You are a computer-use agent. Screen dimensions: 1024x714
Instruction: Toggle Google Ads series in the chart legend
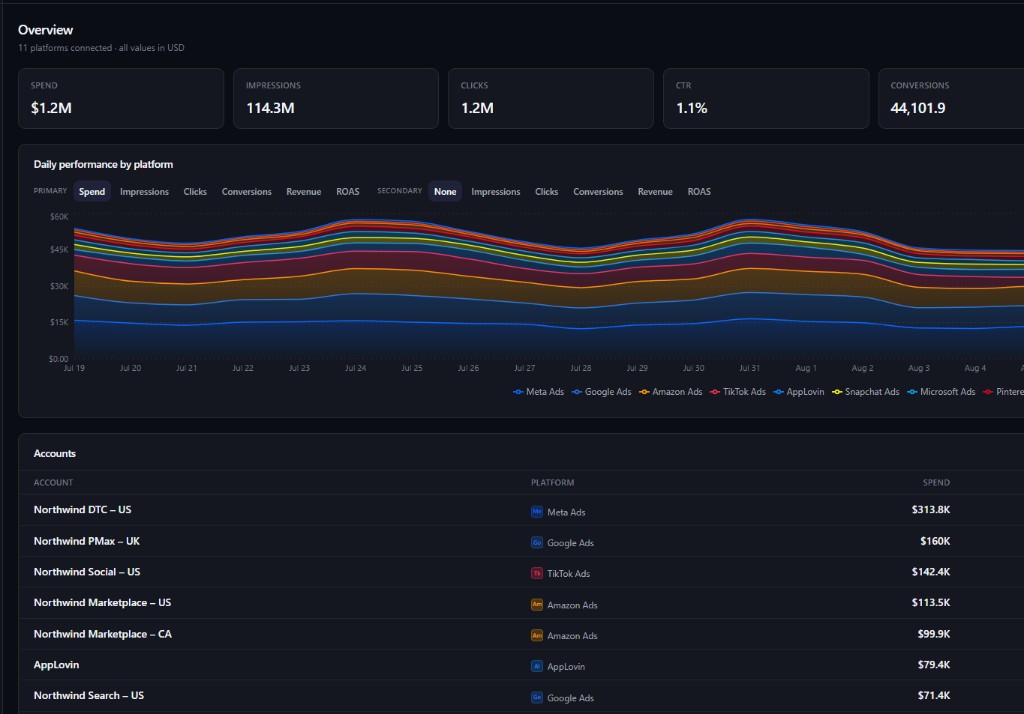point(601,392)
